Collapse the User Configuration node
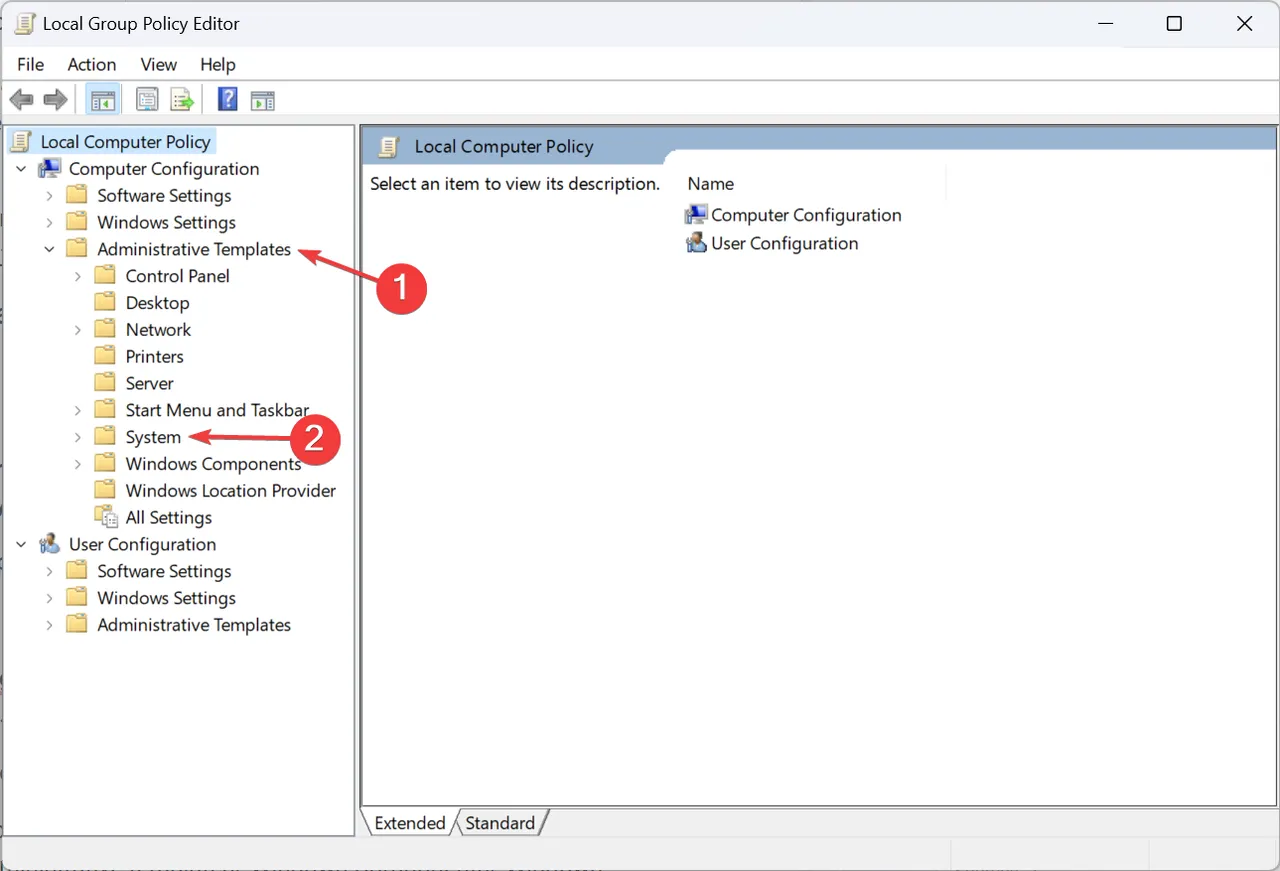 click(21, 545)
